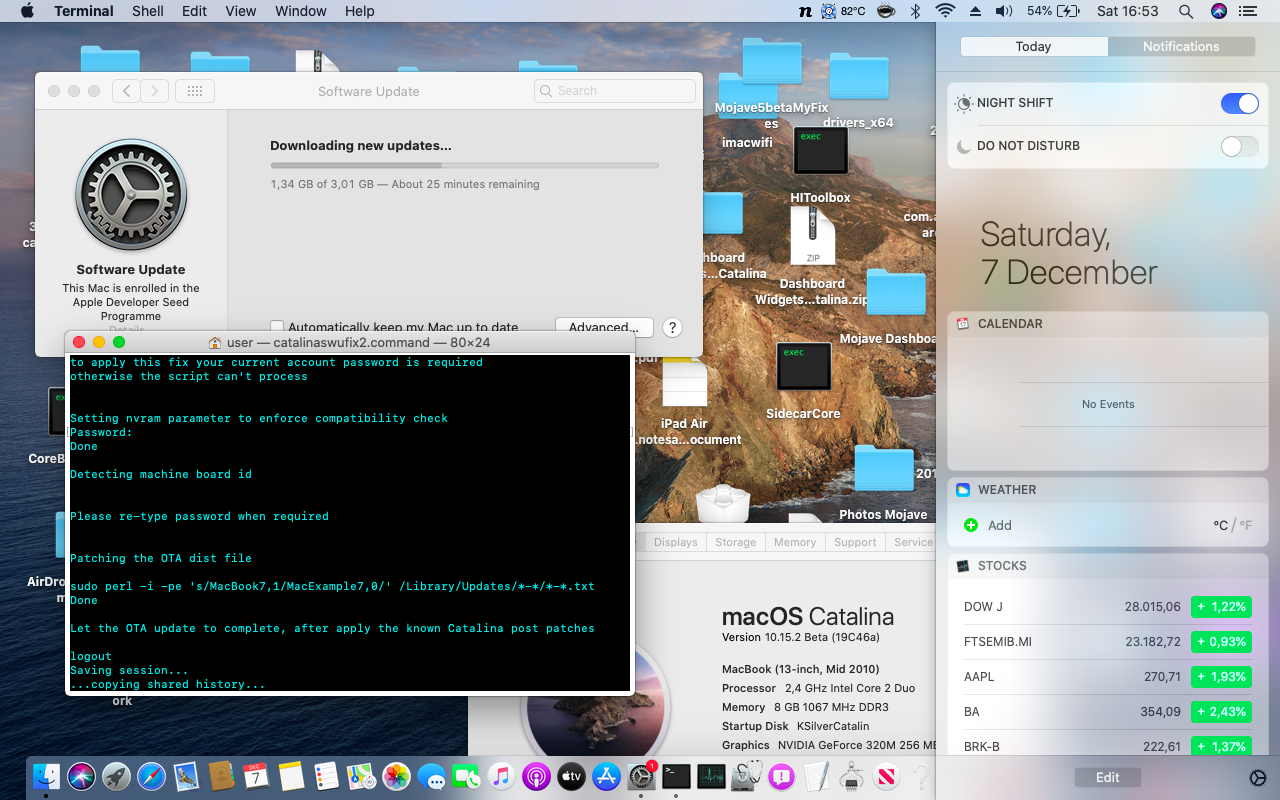Open Maps app in the Dock
Viewport: 1280px width, 800px height.
[x=361, y=776]
